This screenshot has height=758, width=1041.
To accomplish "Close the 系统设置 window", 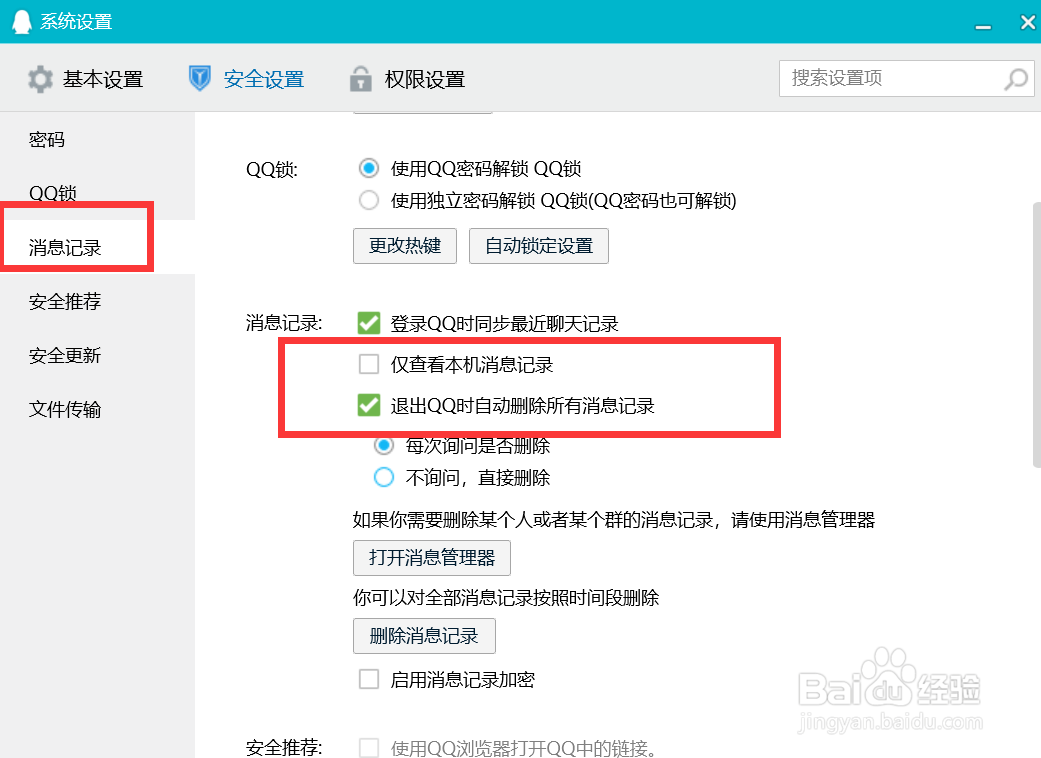I will point(1028,22).
